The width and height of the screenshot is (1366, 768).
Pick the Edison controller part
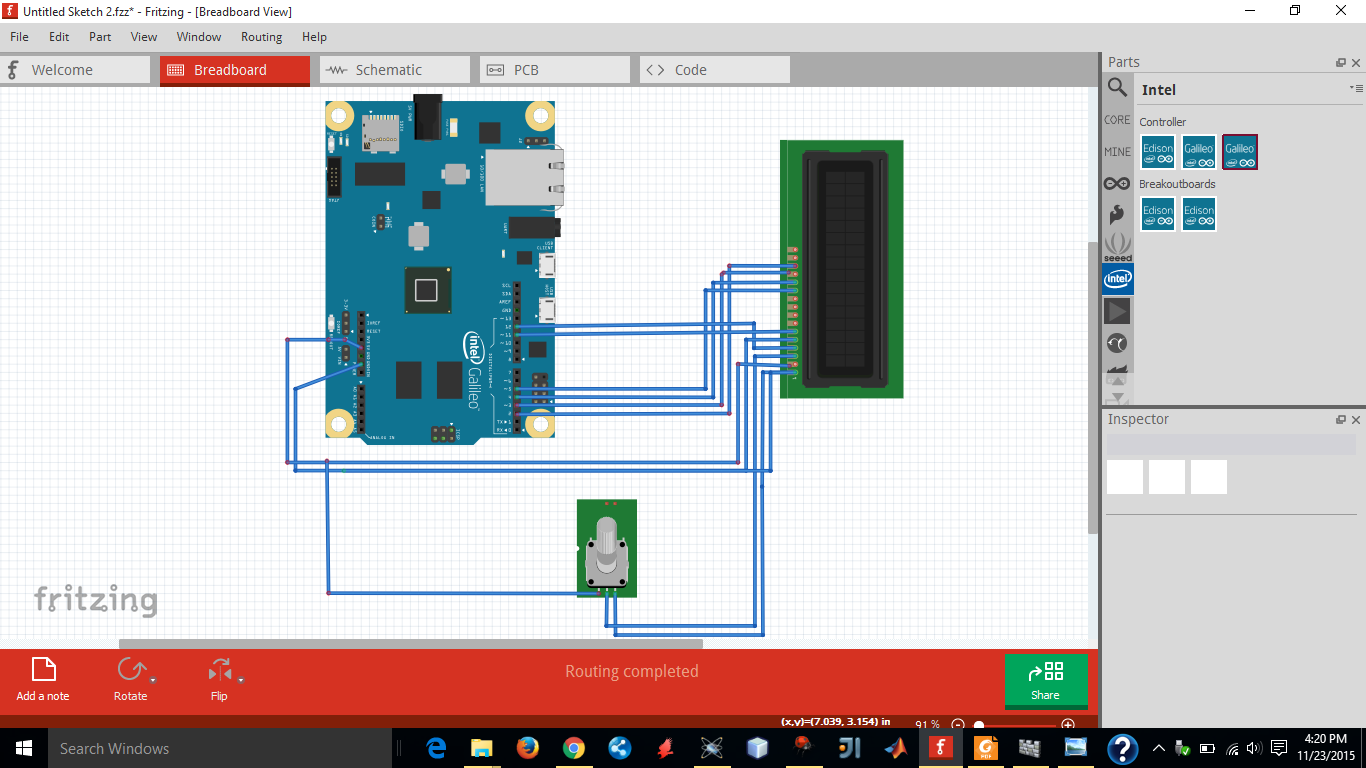tap(1158, 153)
